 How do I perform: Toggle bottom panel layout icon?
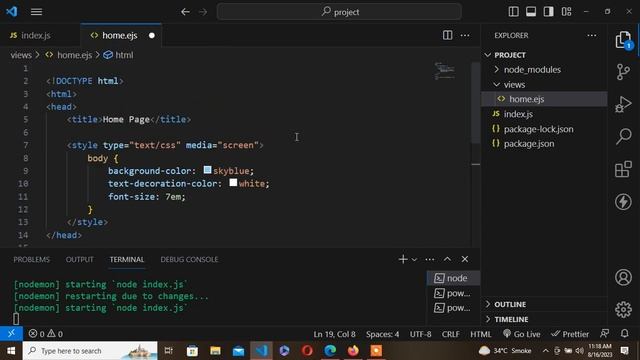(531, 11)
